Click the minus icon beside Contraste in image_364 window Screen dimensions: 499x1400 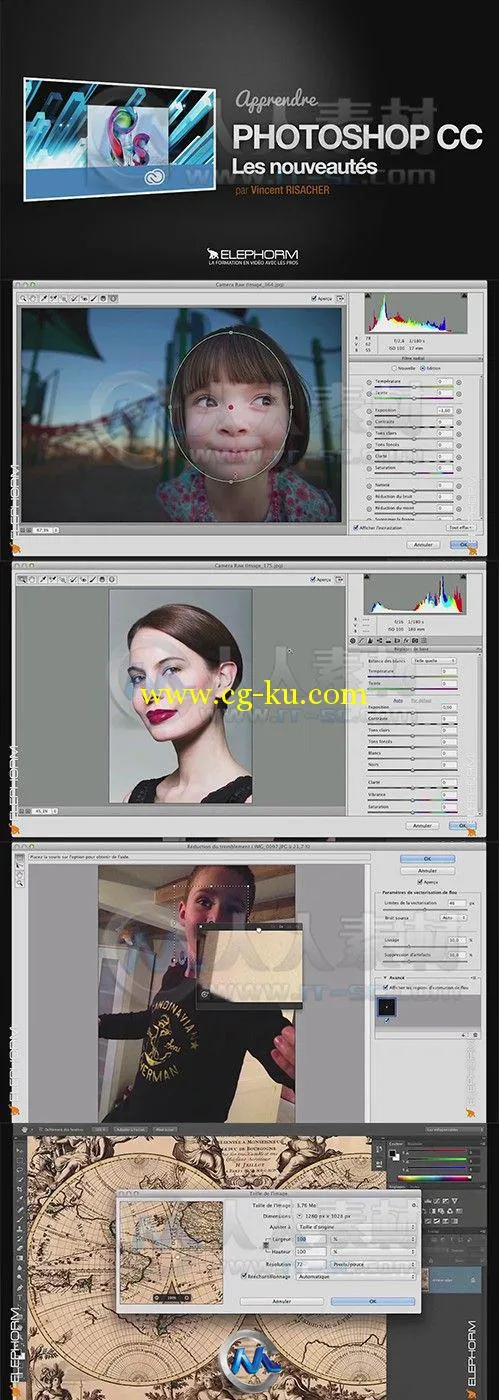pyautogui.click(x=369, y=422)
